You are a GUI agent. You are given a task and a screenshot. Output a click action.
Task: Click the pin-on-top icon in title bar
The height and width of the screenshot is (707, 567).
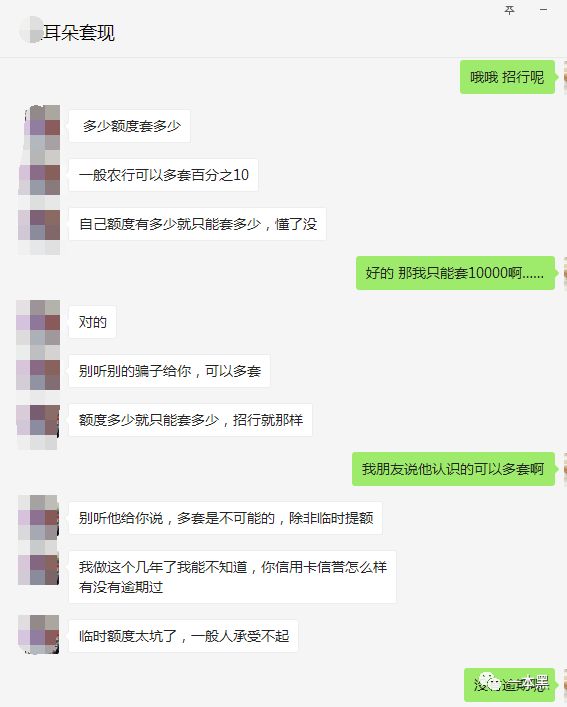point(509,10)
